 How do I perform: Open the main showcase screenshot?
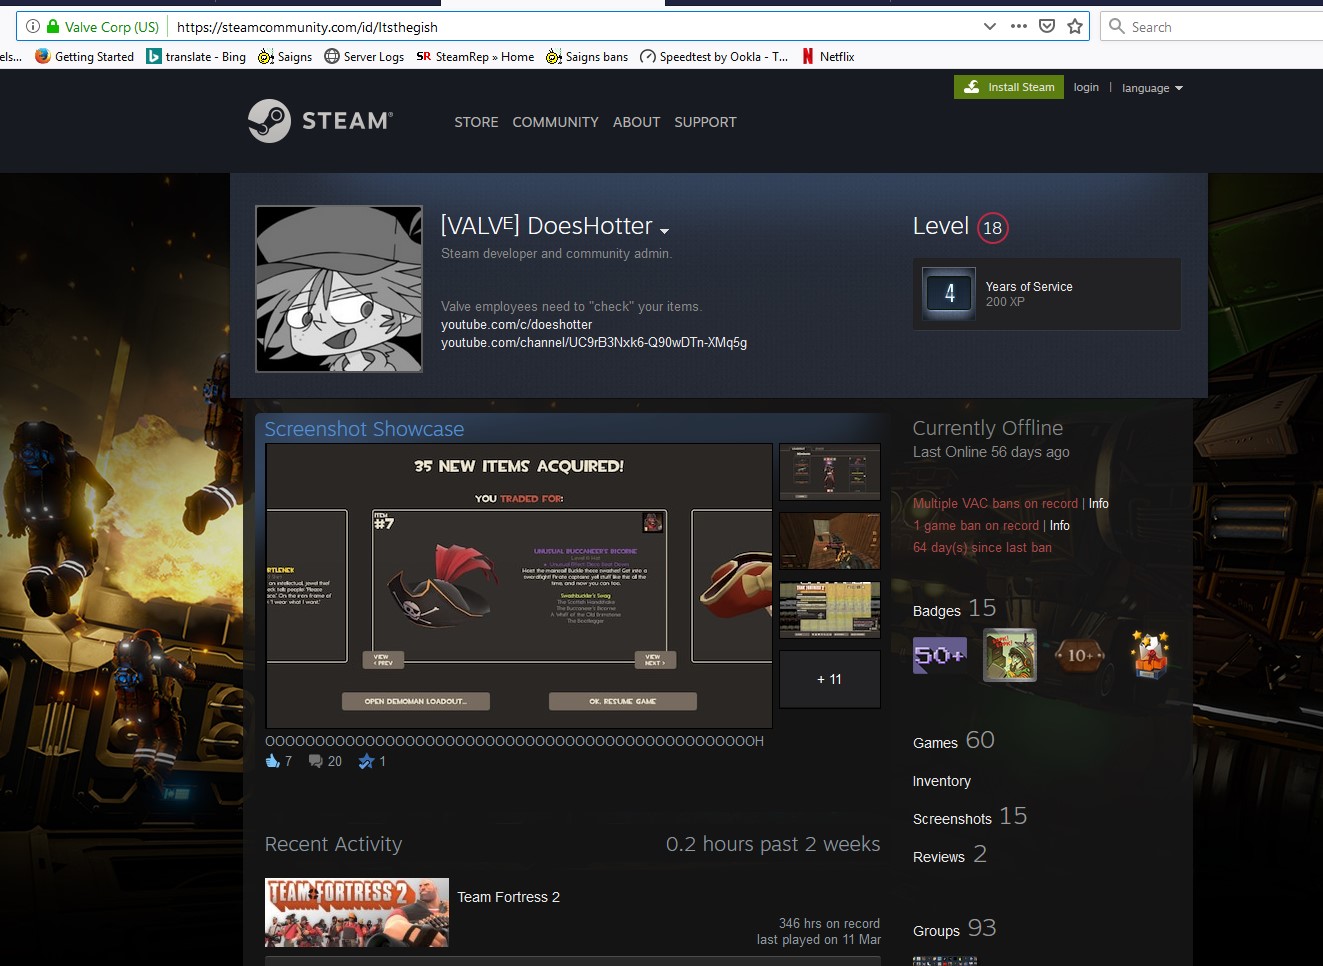click(x=519, y=586)
